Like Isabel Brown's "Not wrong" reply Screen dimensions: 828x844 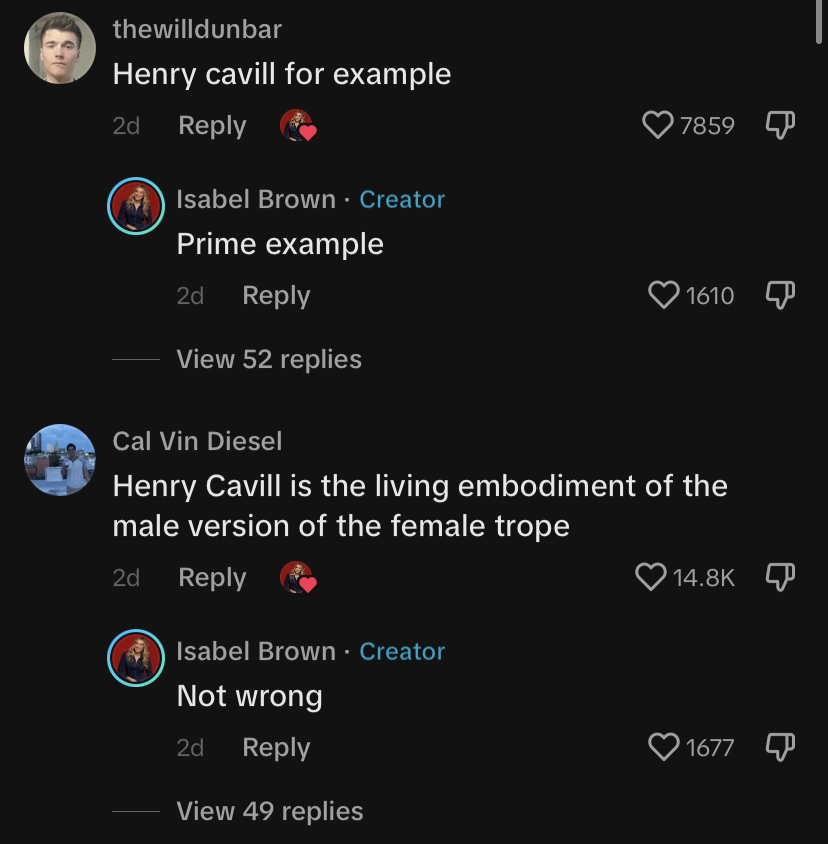point(663,747)
